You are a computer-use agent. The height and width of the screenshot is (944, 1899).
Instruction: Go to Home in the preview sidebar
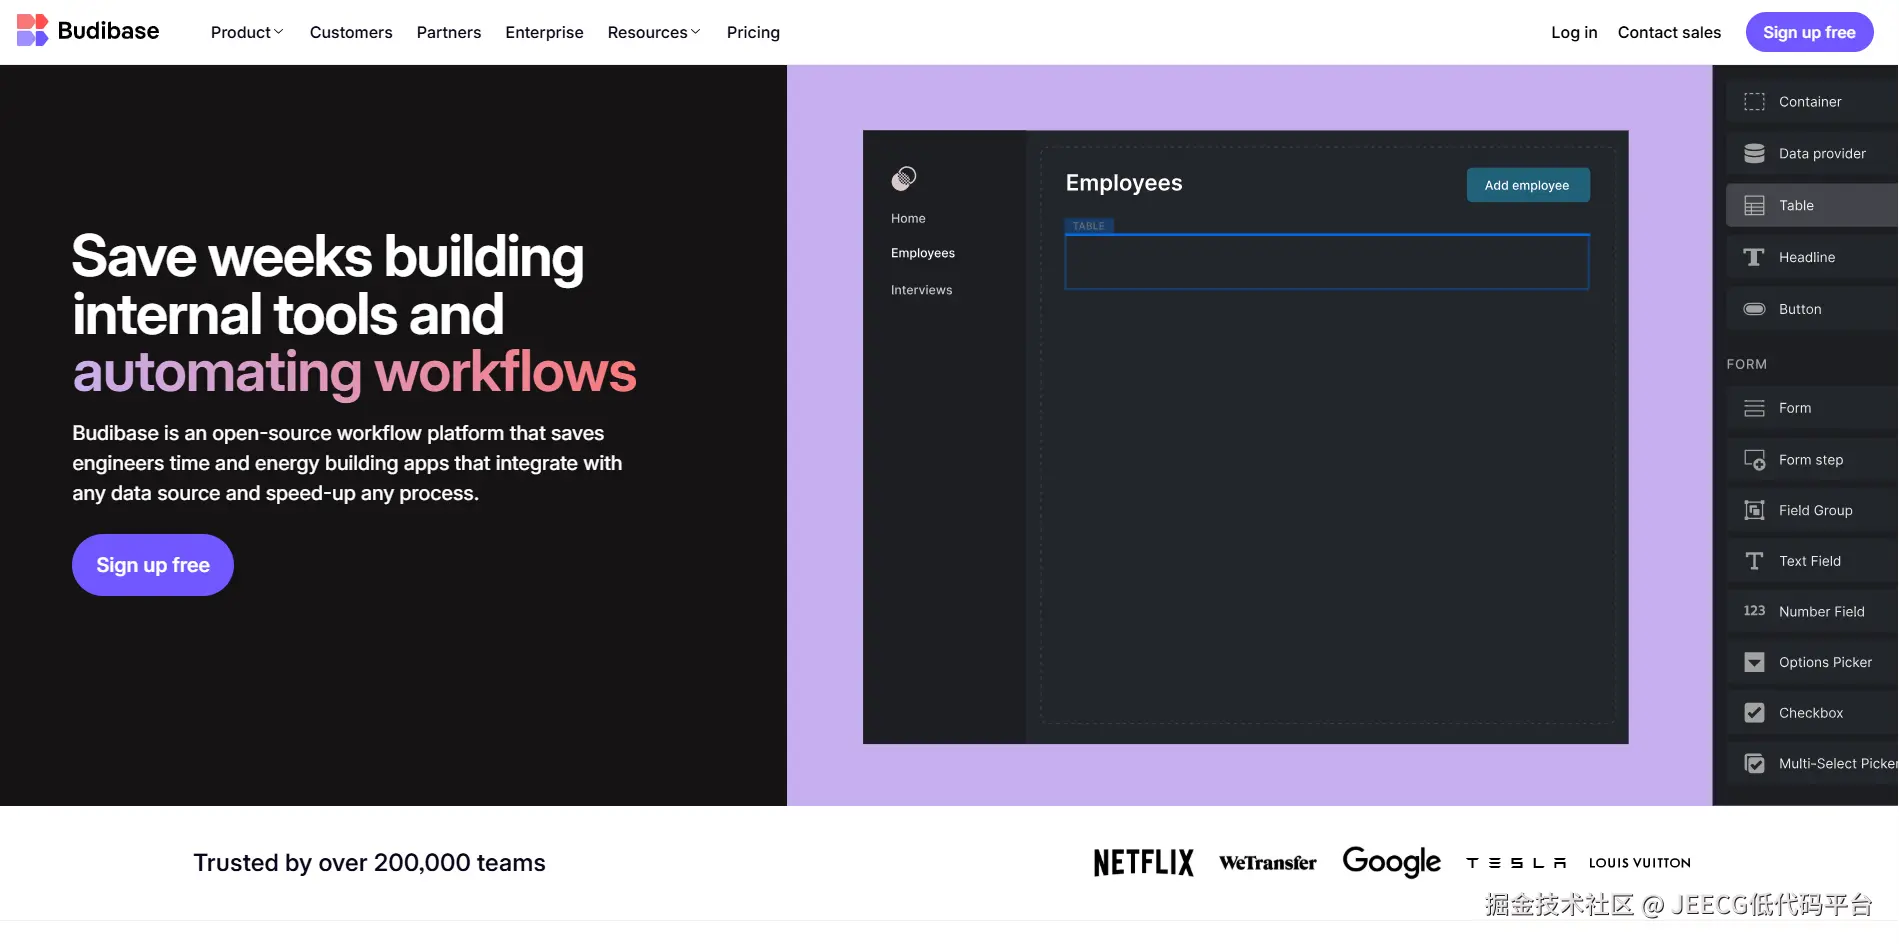click(908, 218)
